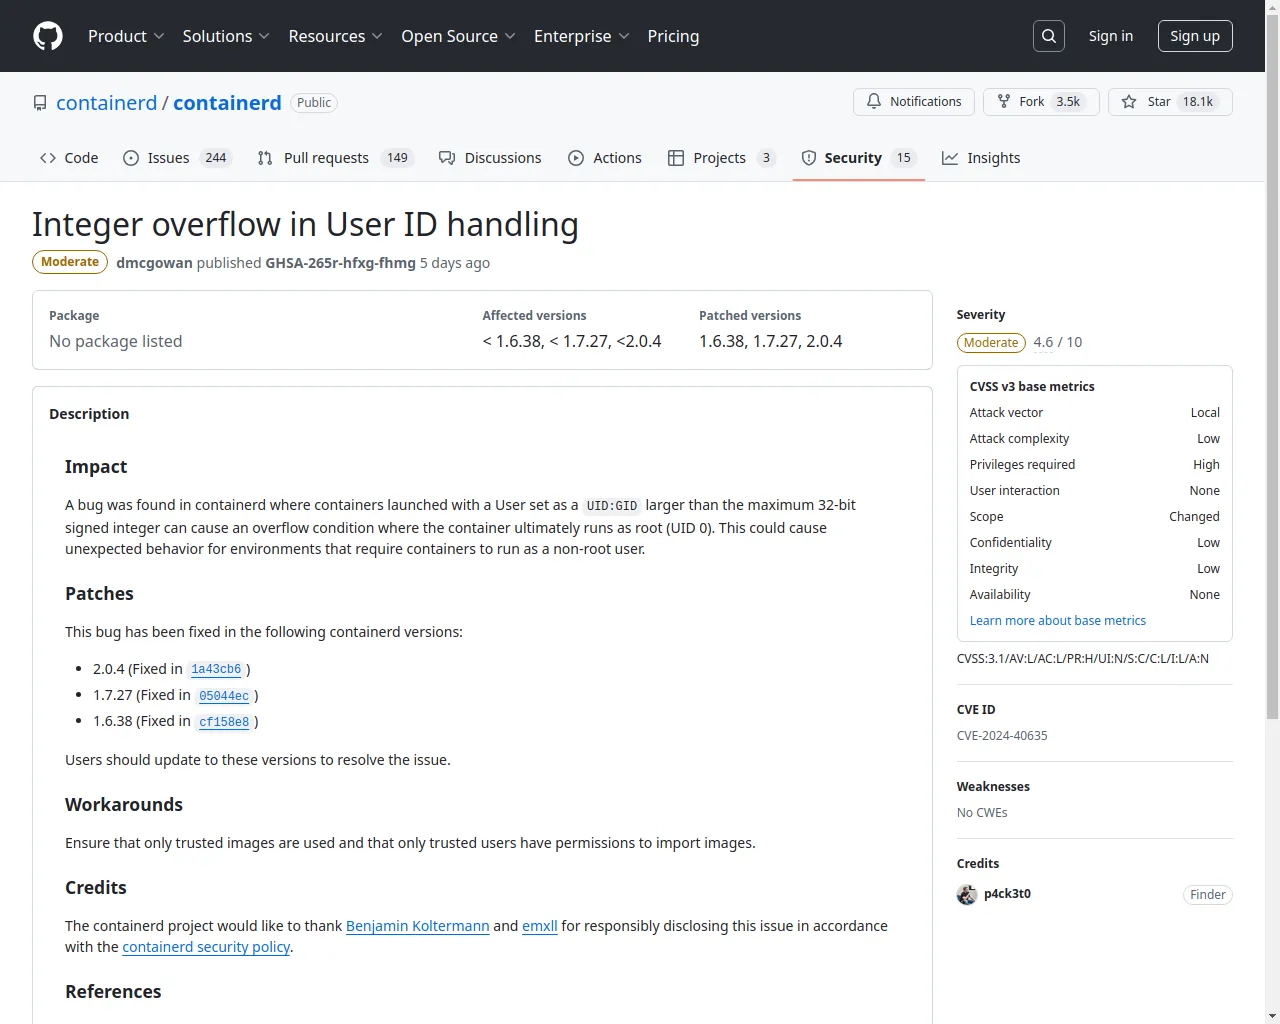Click the Pull requests branch icon
Screen dimensions: 1280x1024
(265, 158)
